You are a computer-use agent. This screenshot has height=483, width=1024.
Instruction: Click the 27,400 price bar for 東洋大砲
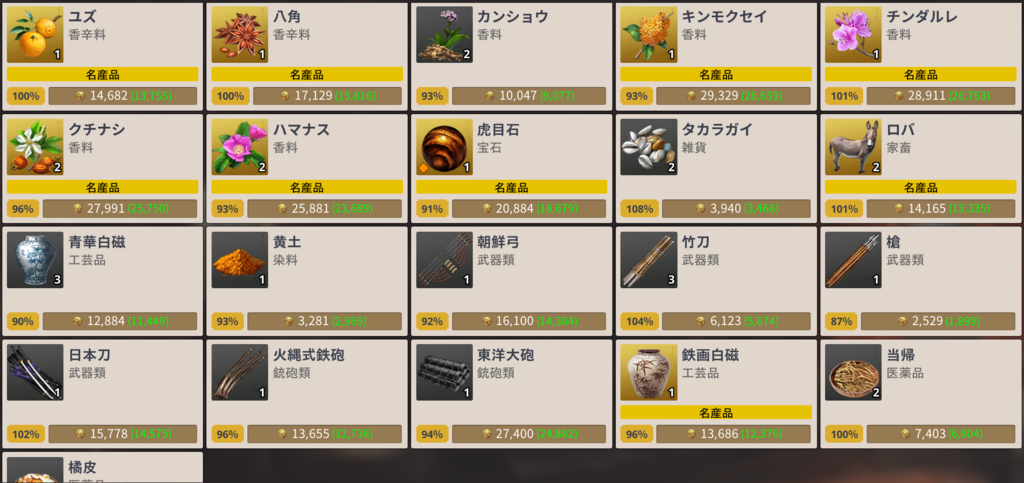pos(529,434)
